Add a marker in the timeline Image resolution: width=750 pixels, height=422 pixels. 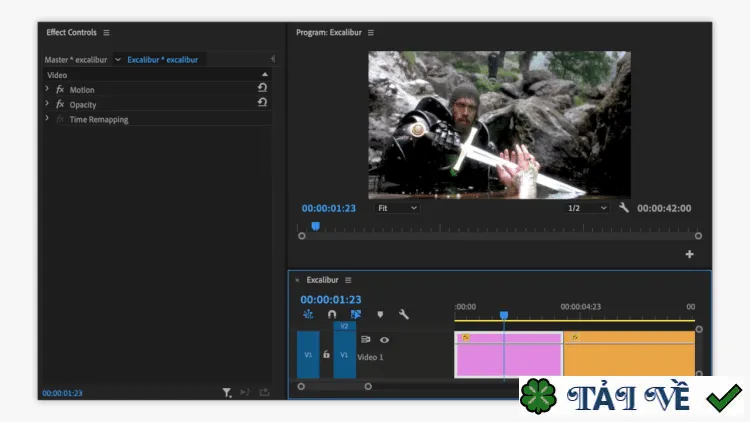(380, 314)
